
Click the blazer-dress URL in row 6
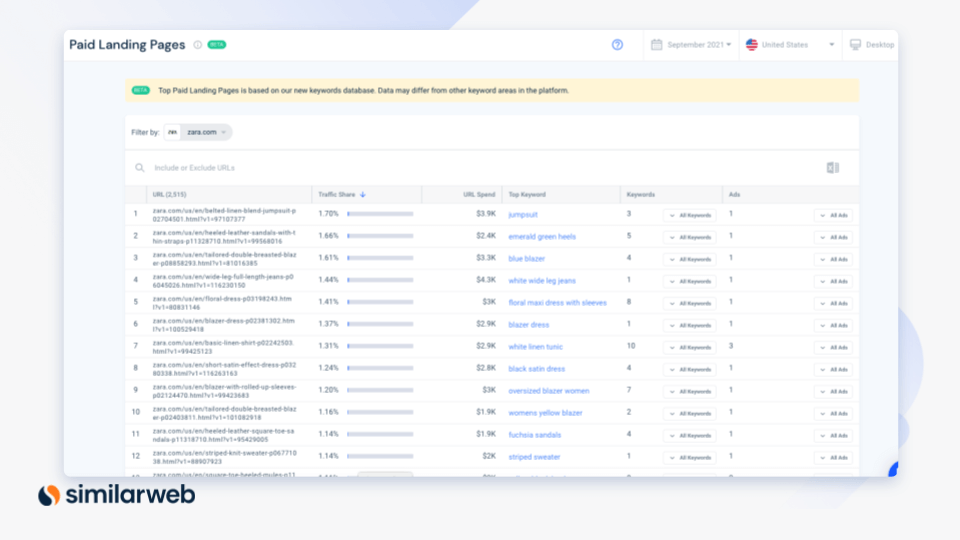(x=223, y=325)
